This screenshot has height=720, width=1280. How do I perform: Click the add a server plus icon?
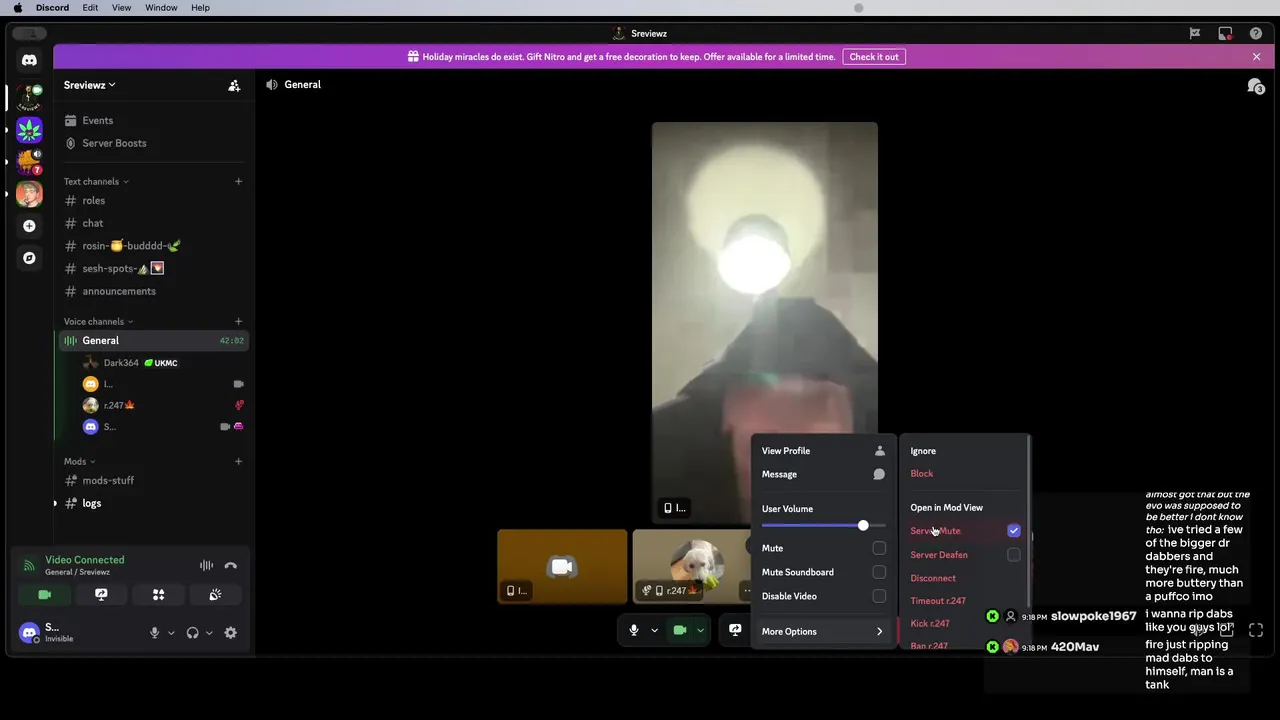pyautogui.click(x=29, y=226)
